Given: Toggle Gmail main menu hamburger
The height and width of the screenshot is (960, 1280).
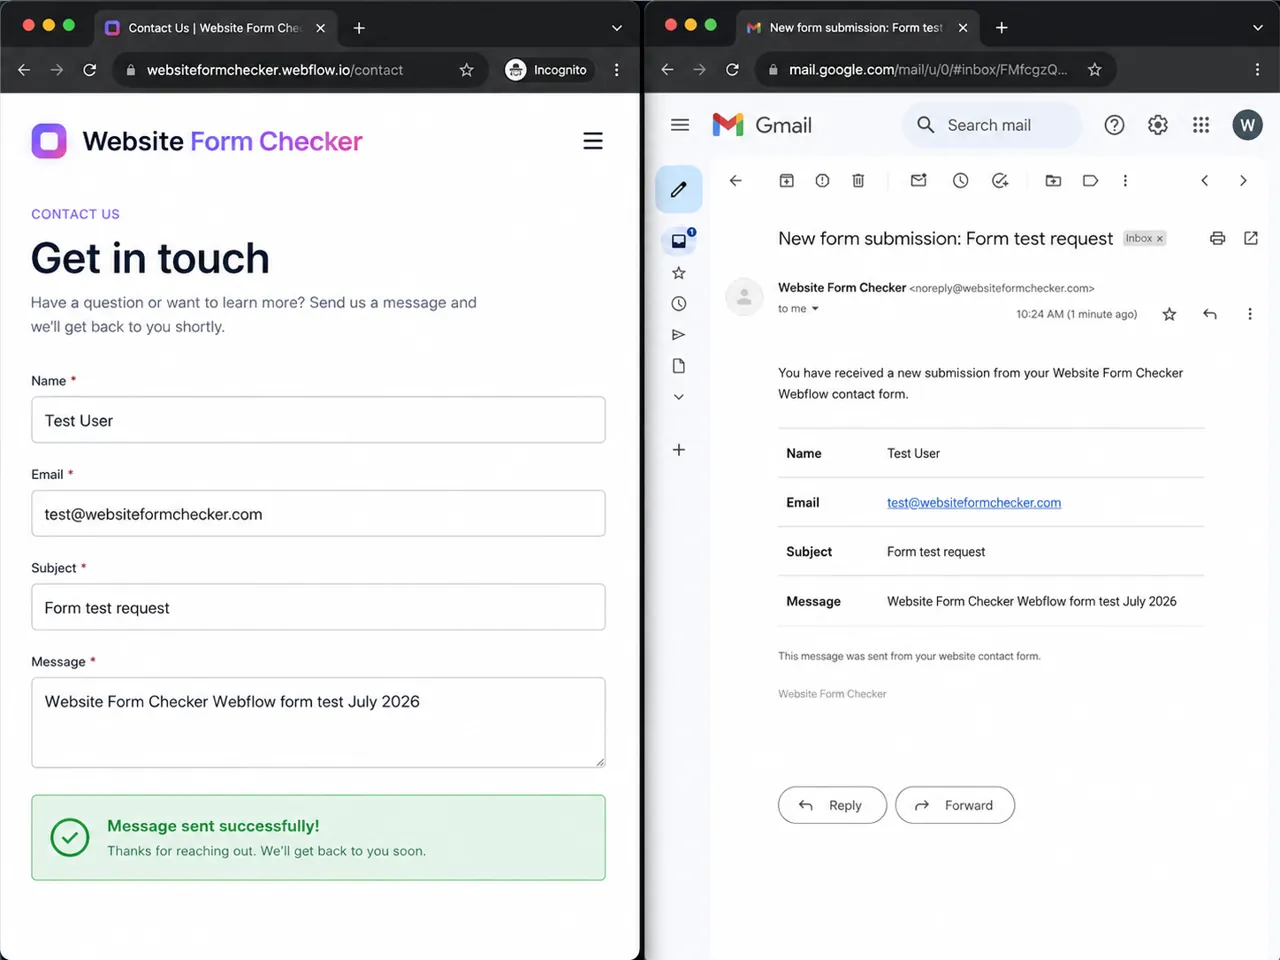Looking at the screenshot, I should [x=680, y=125].
